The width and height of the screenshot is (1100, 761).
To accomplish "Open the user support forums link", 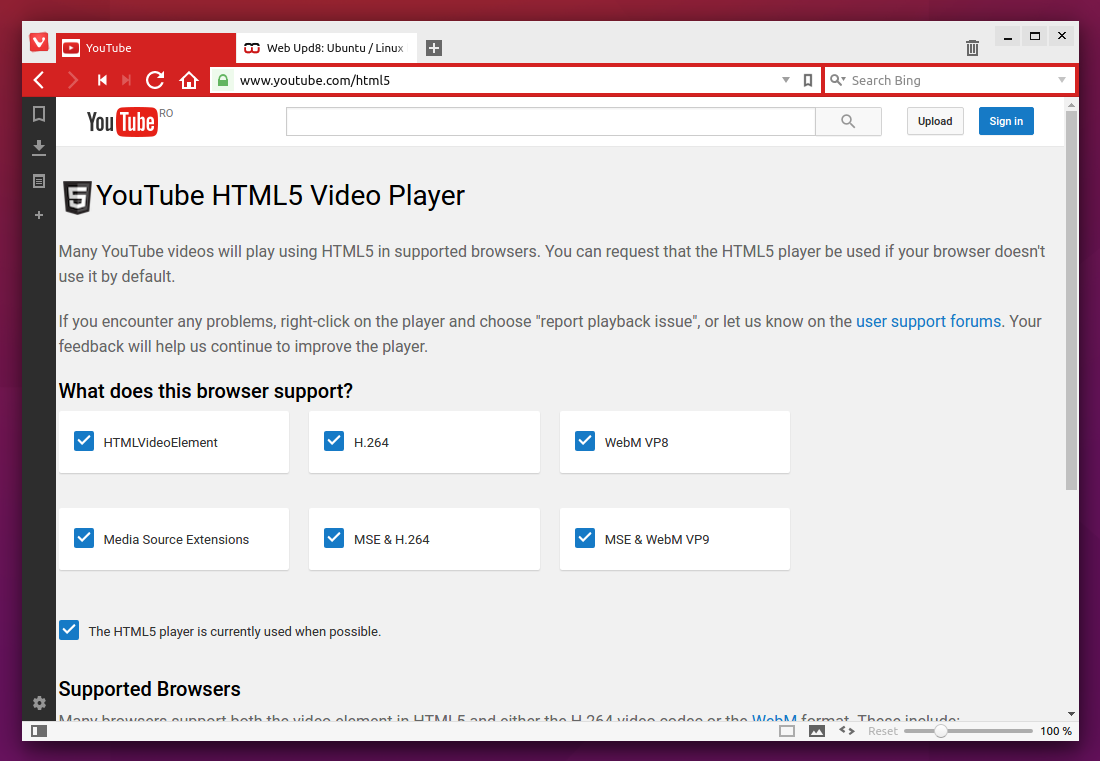I will [928, 321].
